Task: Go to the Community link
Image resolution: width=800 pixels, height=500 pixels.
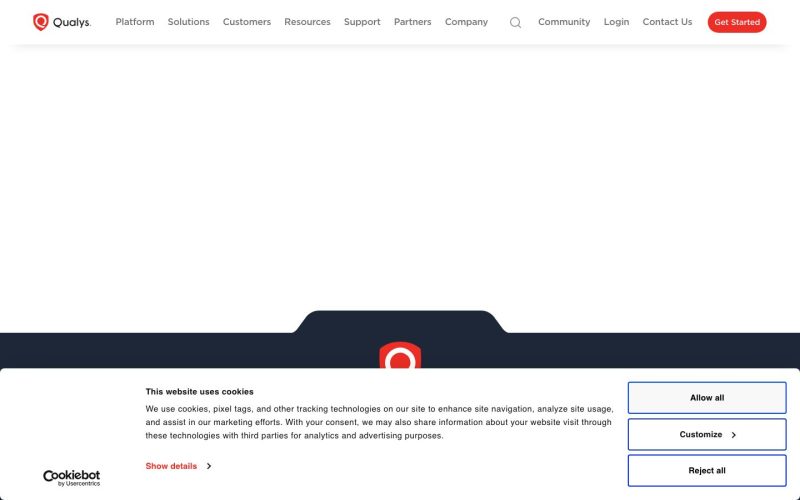Action: [x=564, y=22]
